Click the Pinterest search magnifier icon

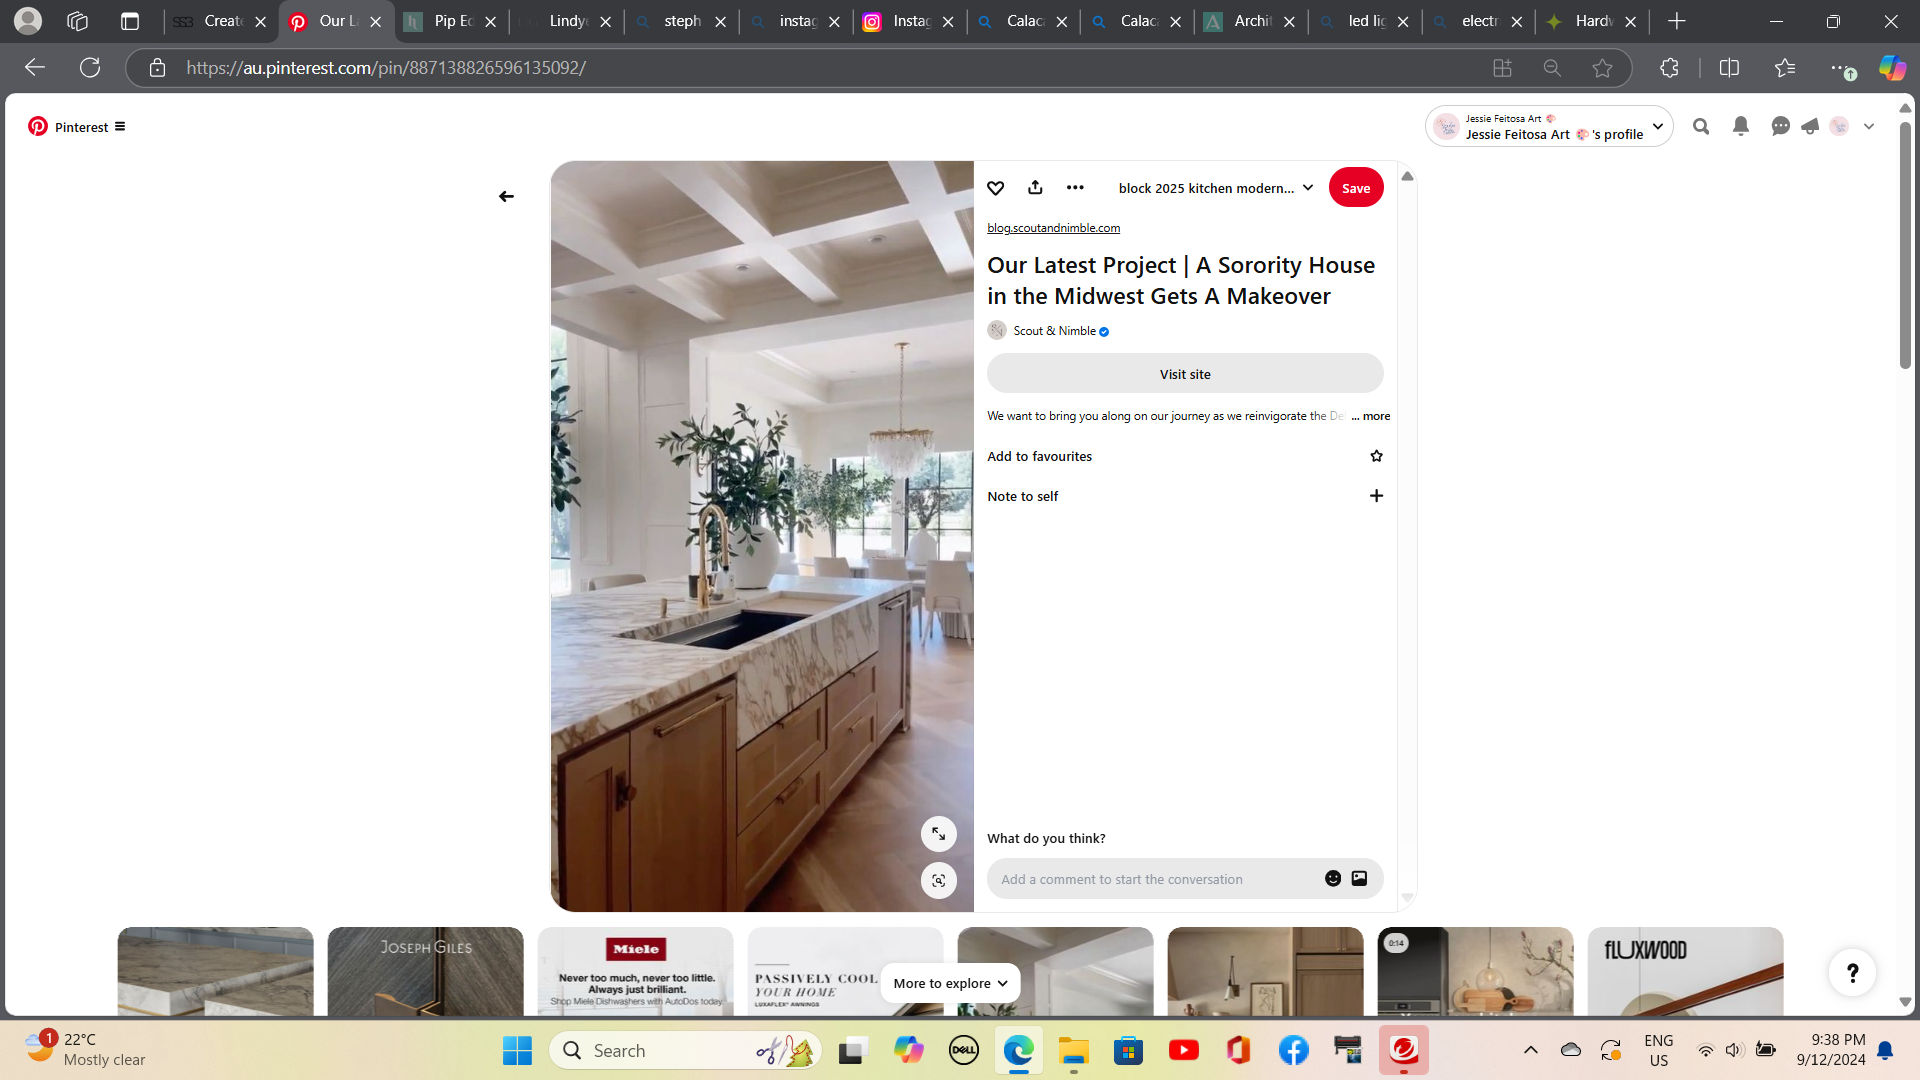1701,126
